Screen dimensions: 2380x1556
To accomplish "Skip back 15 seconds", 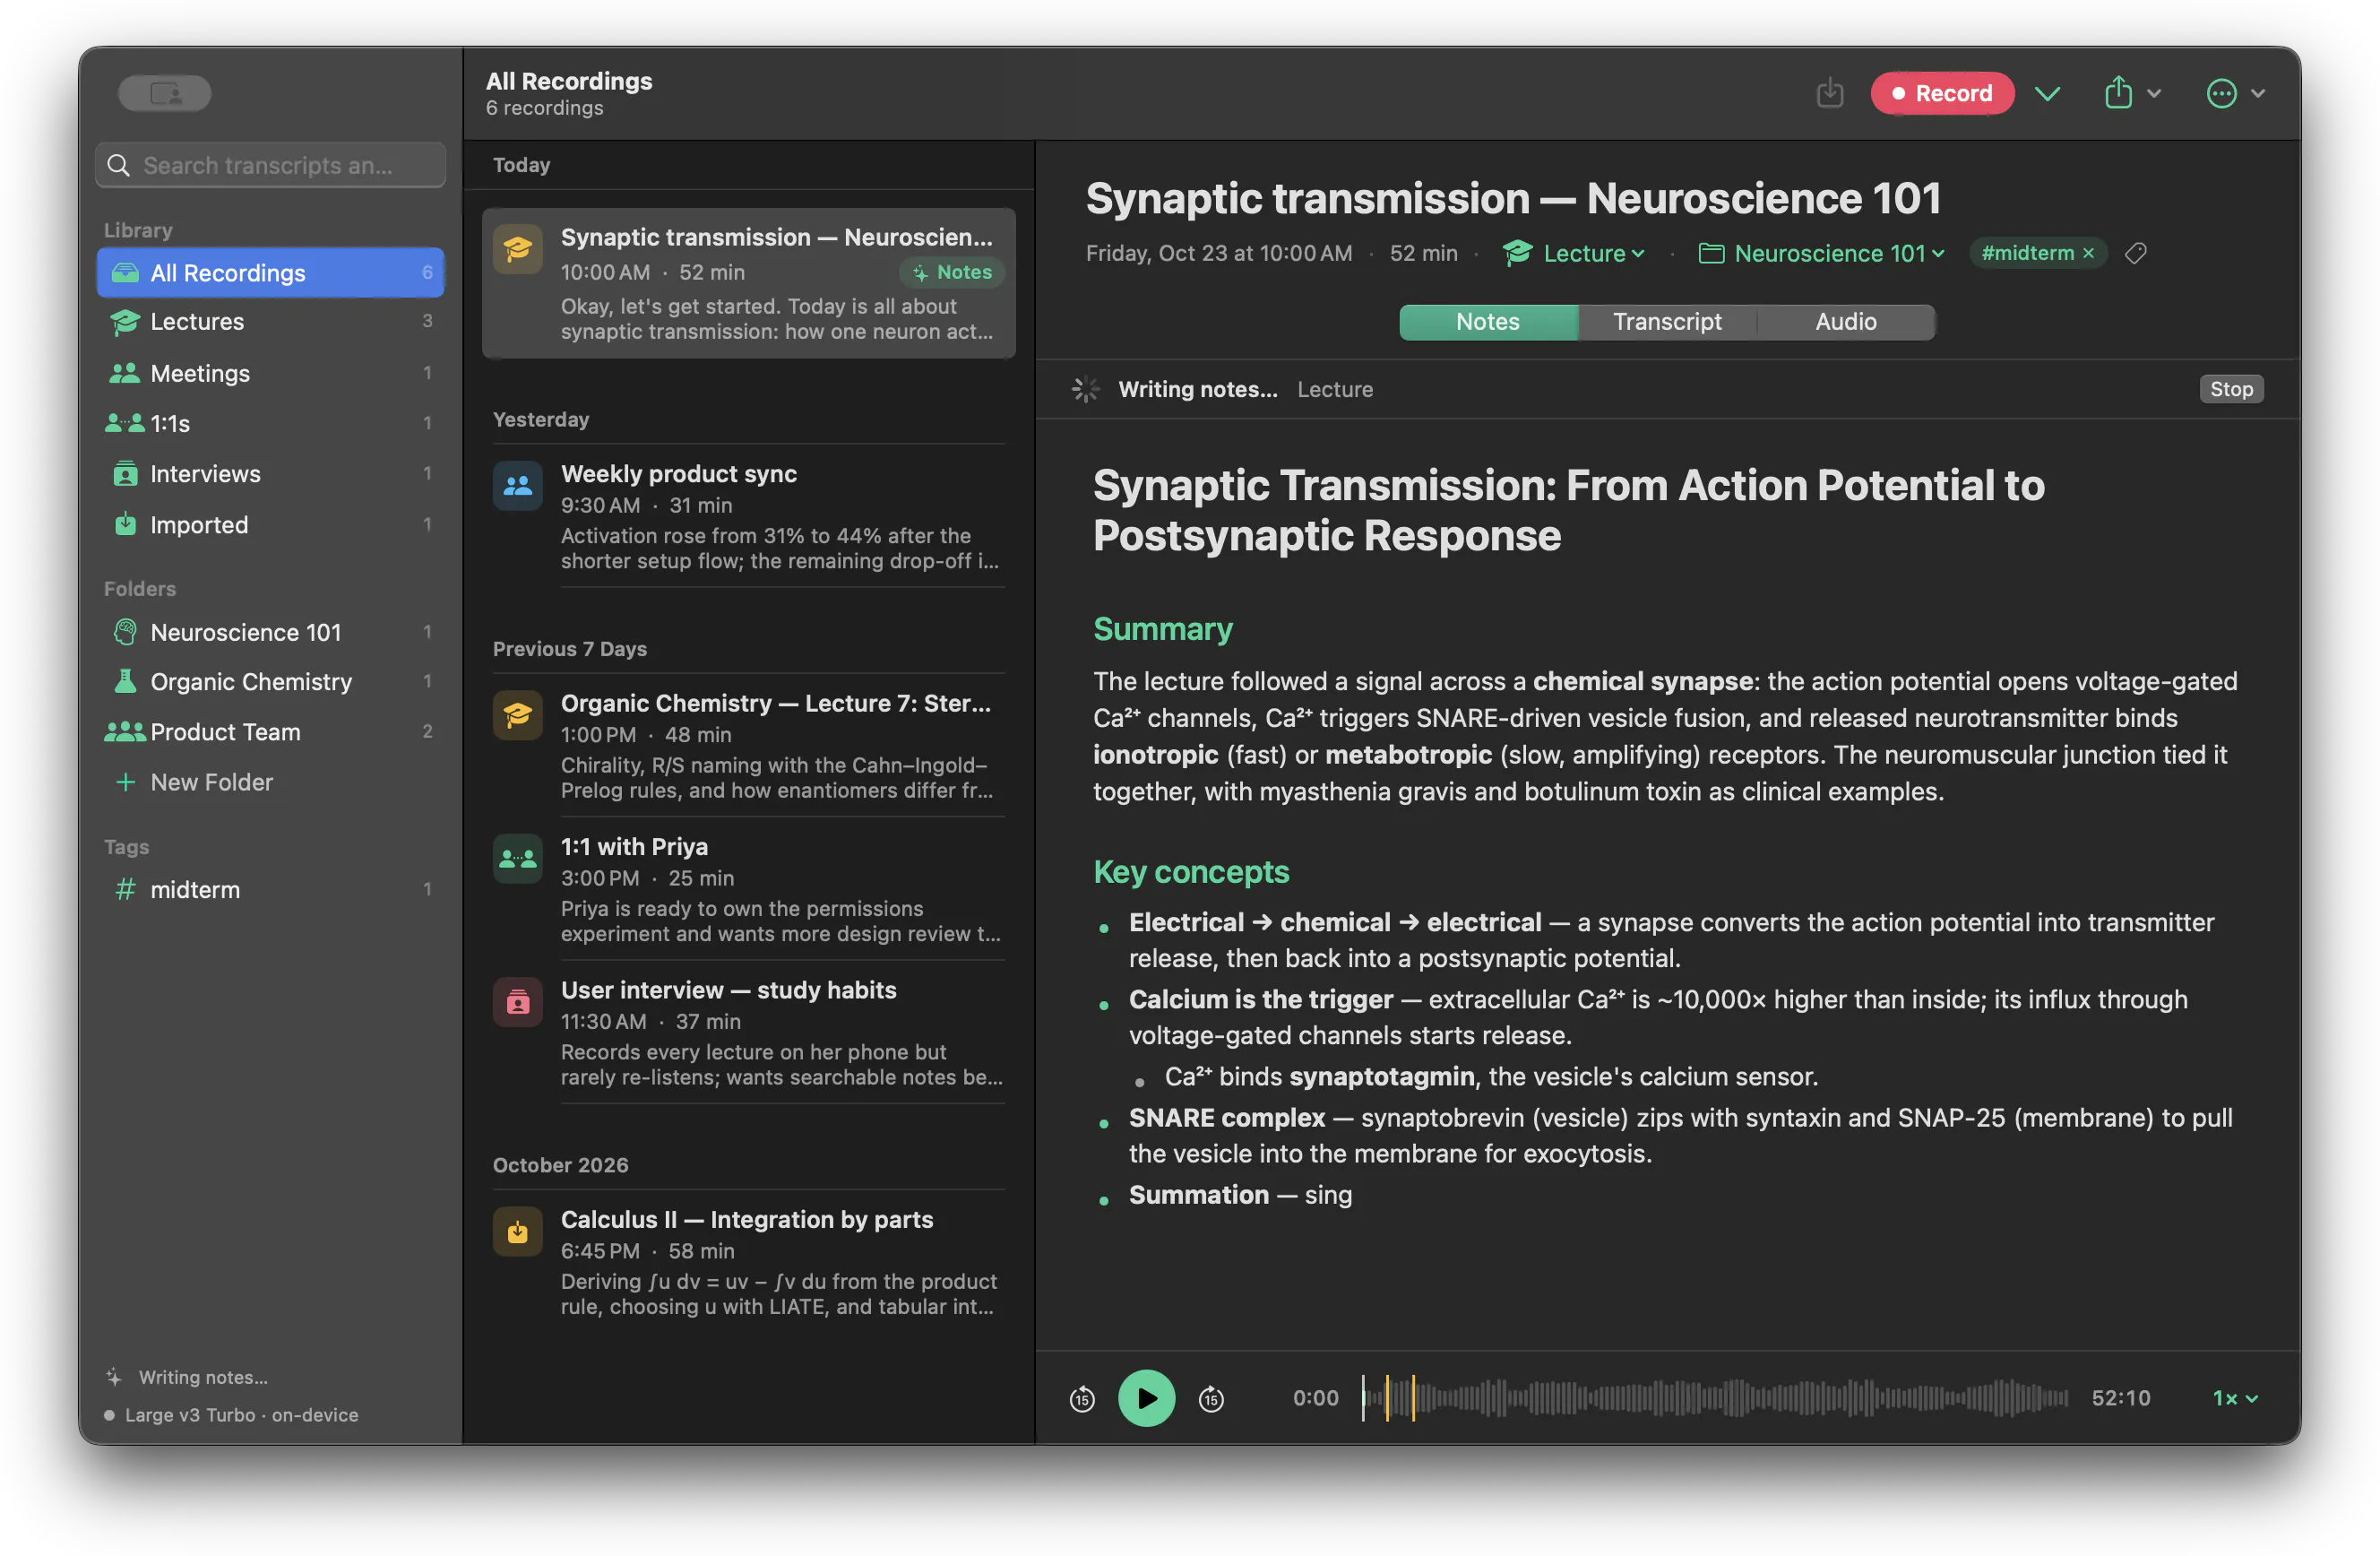I will [x=1082, y=1398].
